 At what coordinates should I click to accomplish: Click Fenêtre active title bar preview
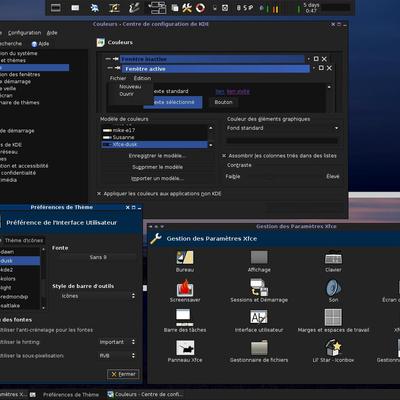tap(215, 69)
